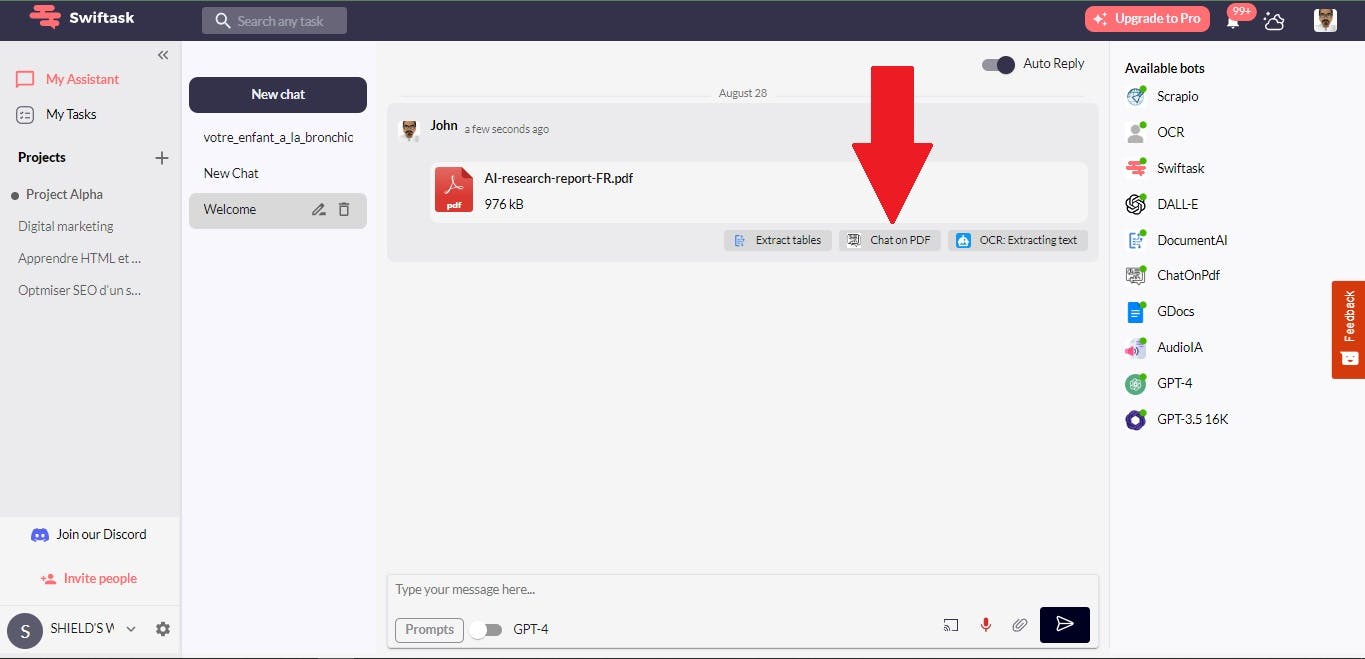
Task: Collapse the sidebar with double chevron
Action: (x=163, y=55)
